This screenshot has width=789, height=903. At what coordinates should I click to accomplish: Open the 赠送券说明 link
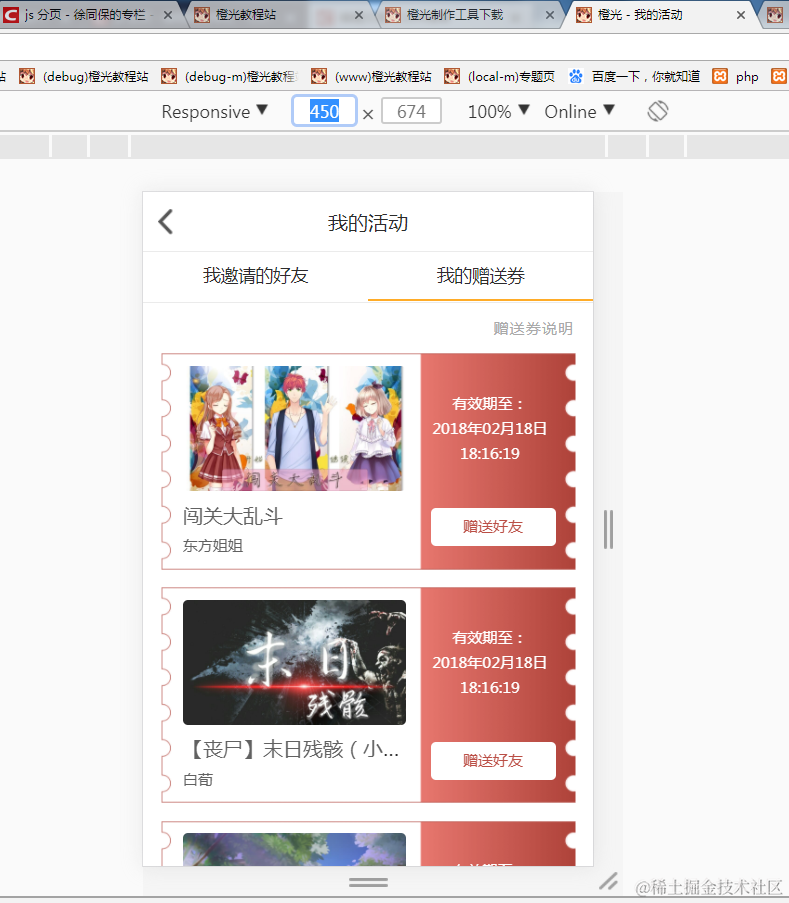533,328
